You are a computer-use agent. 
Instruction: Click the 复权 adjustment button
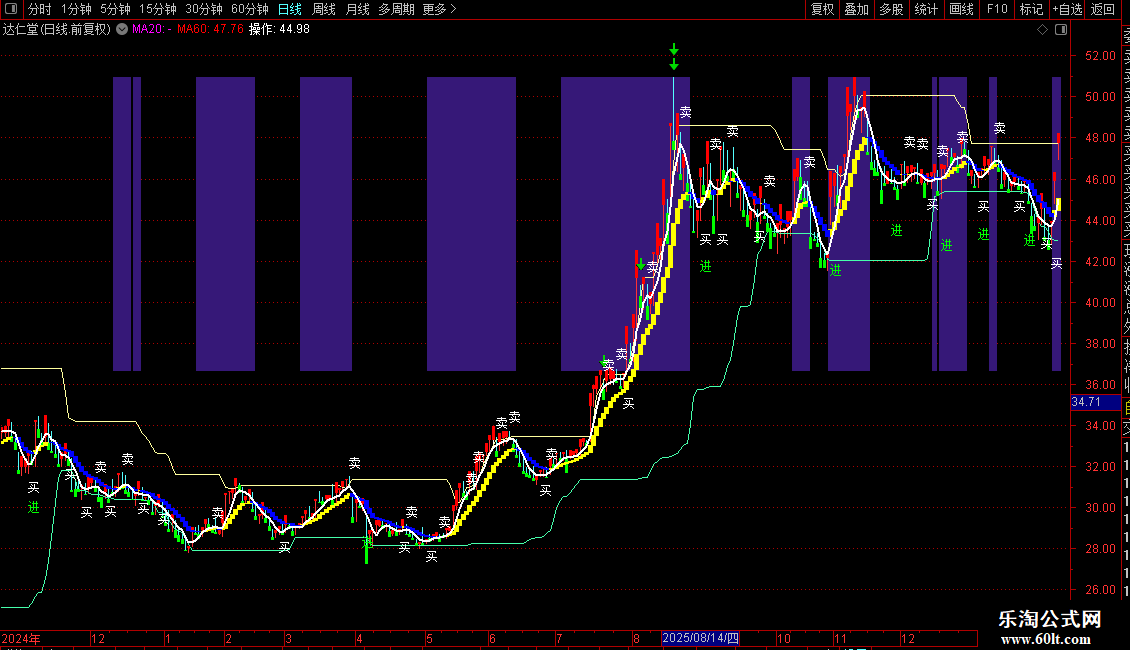click(822, 9)
